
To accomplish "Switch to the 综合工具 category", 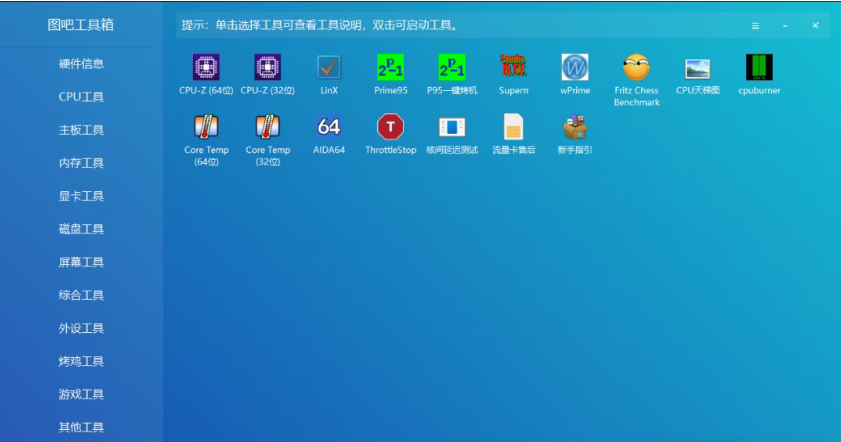I will [x=81, y=295].
